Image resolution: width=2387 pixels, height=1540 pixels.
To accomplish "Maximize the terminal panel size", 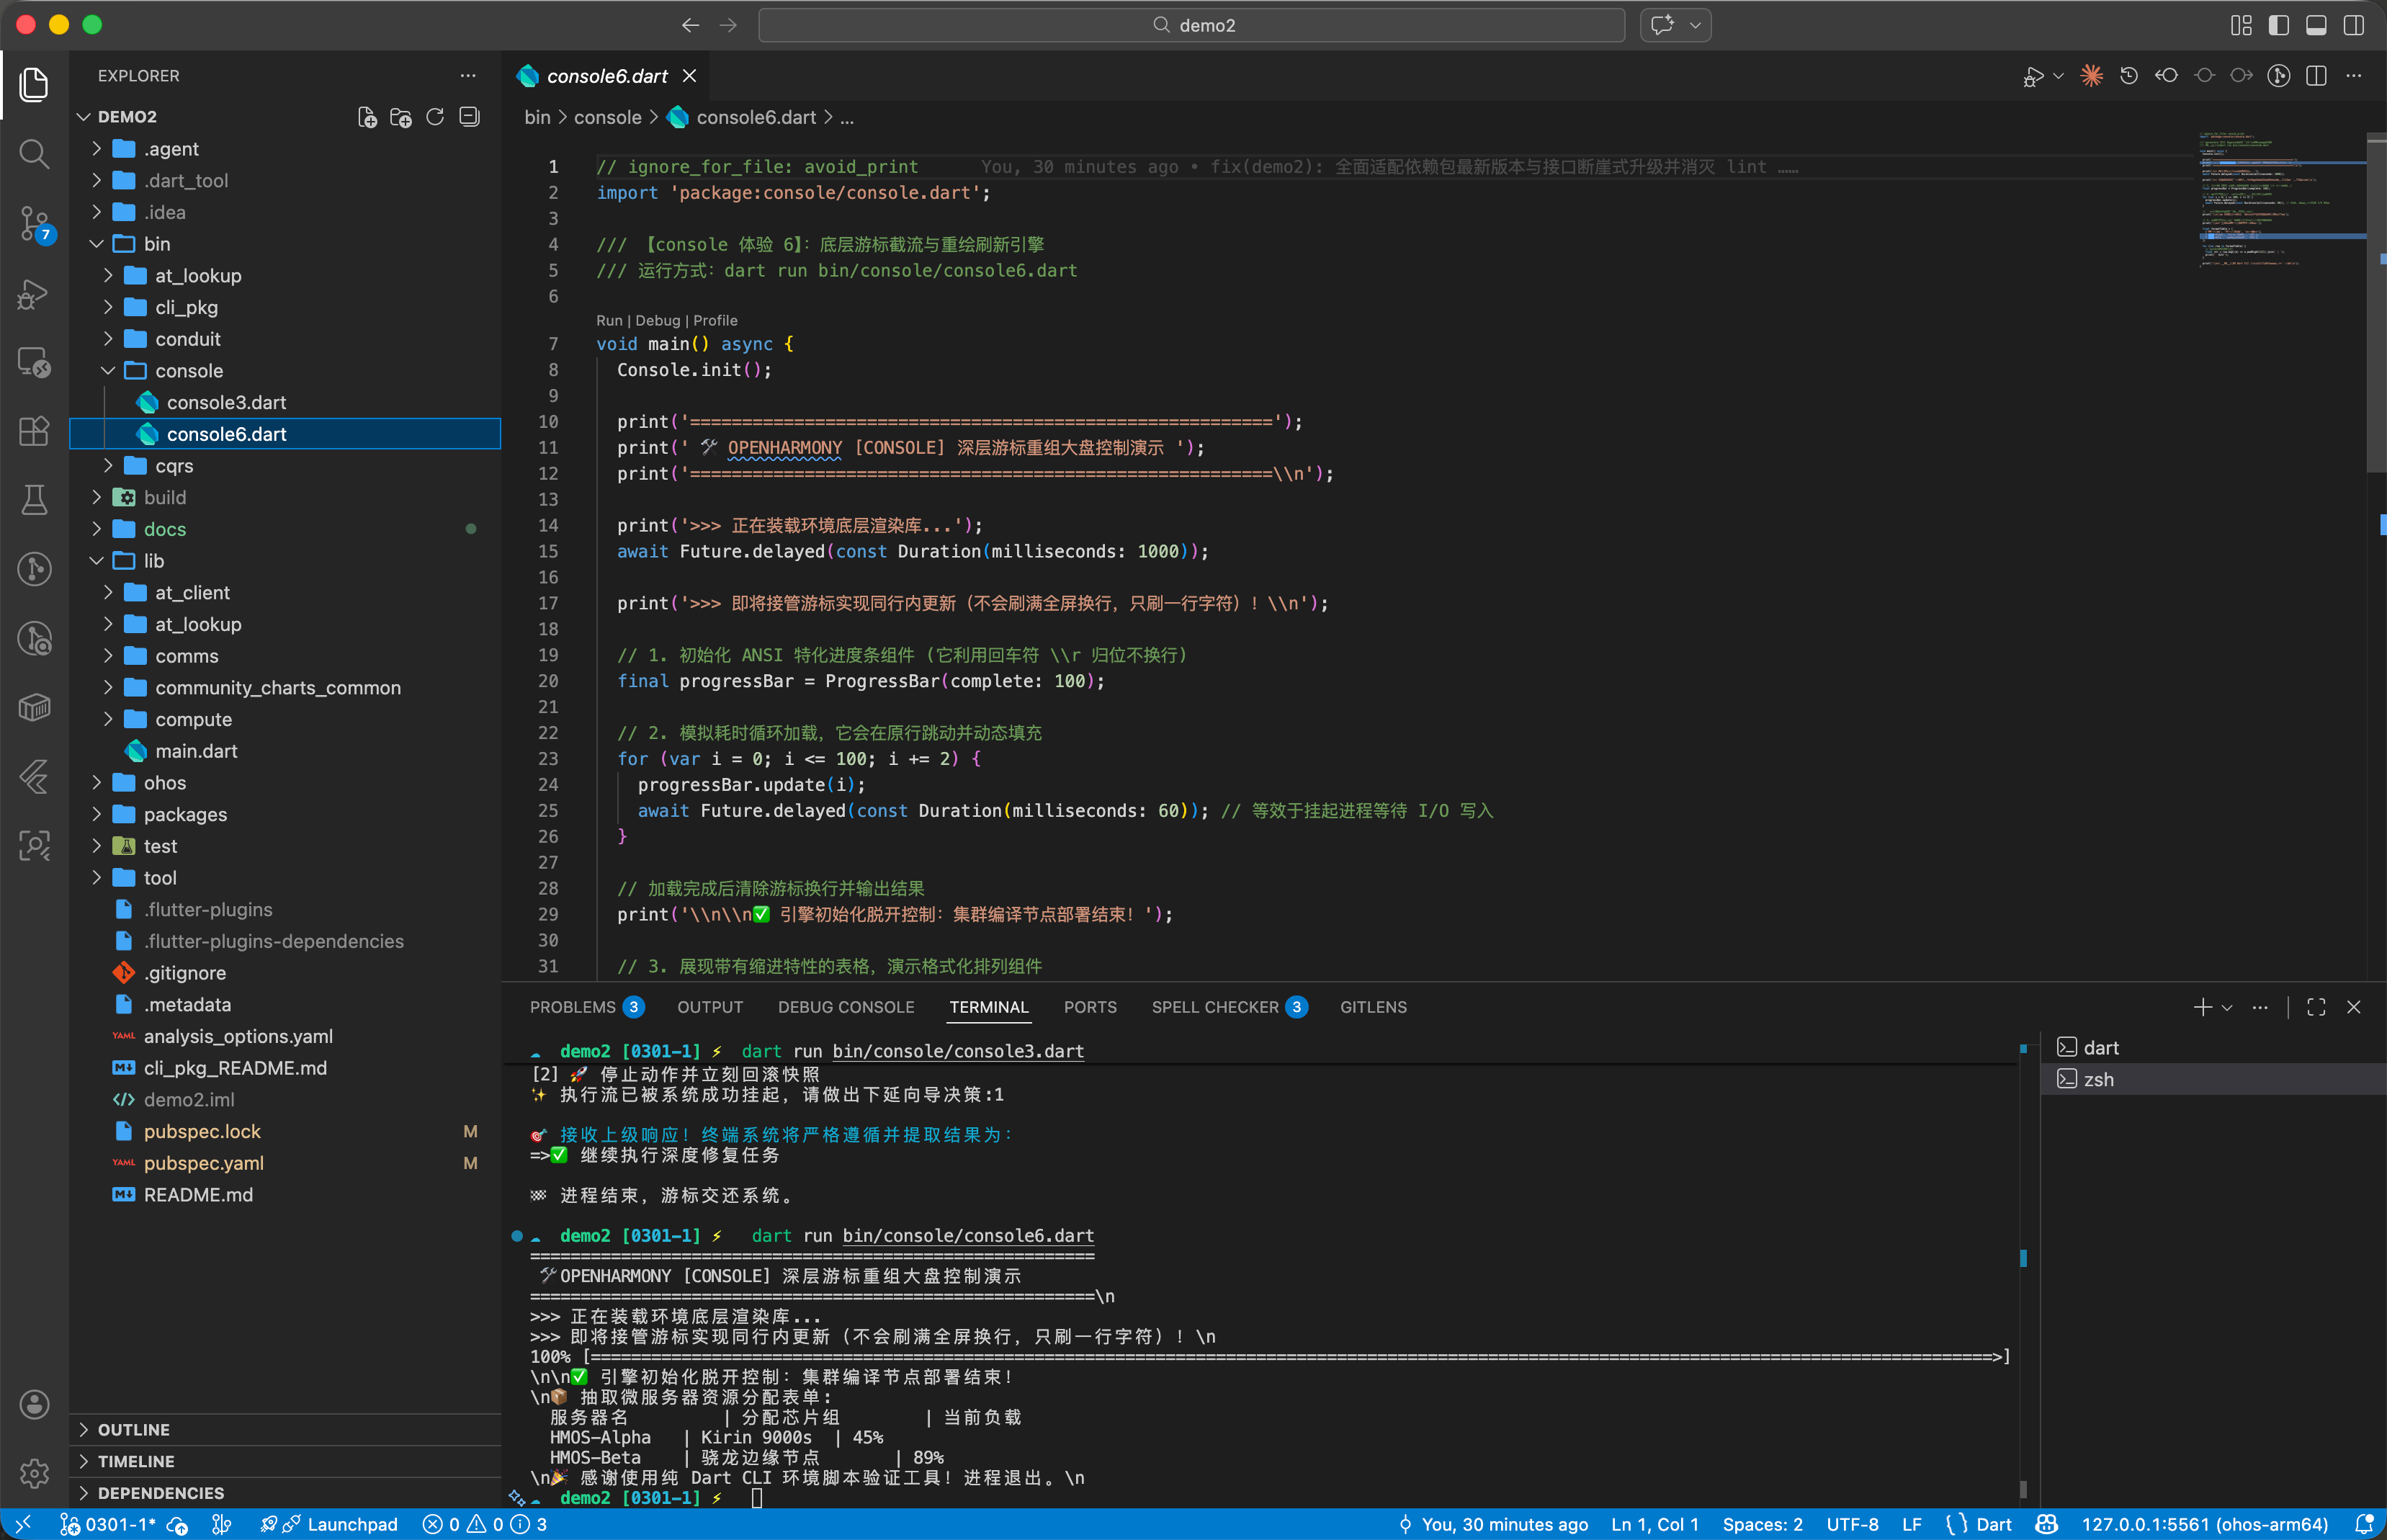I will (x=2316, y=1007).
